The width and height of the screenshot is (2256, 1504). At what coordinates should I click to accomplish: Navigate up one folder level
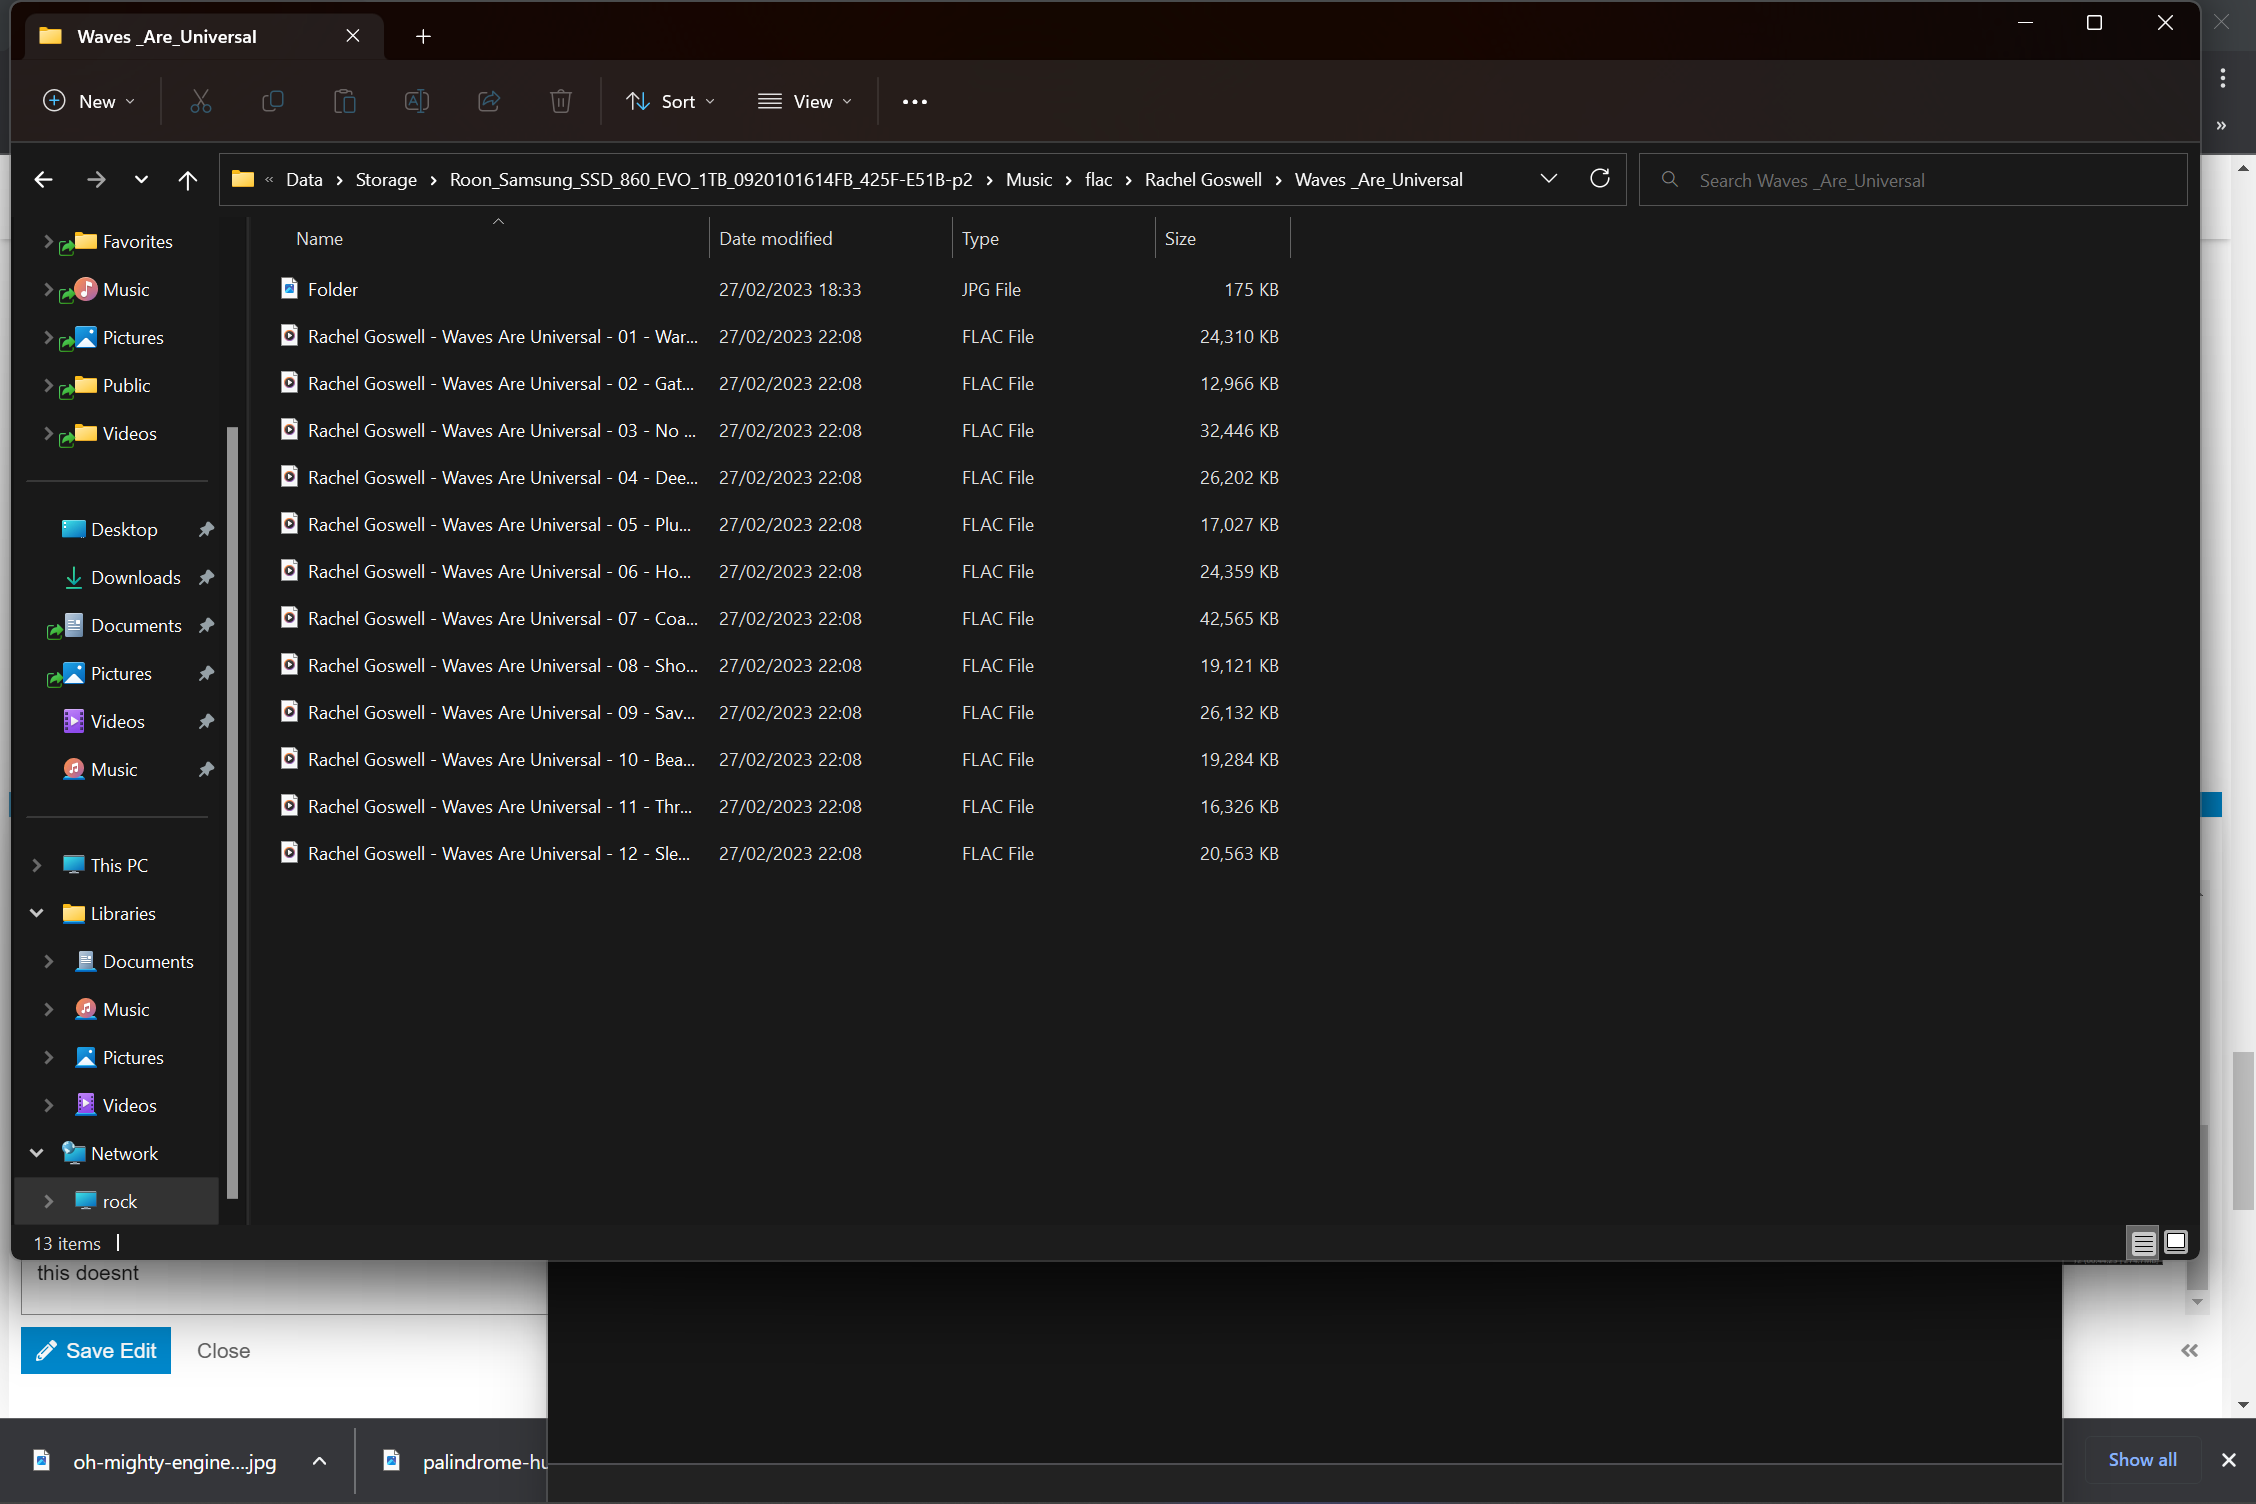coord(187,179)
